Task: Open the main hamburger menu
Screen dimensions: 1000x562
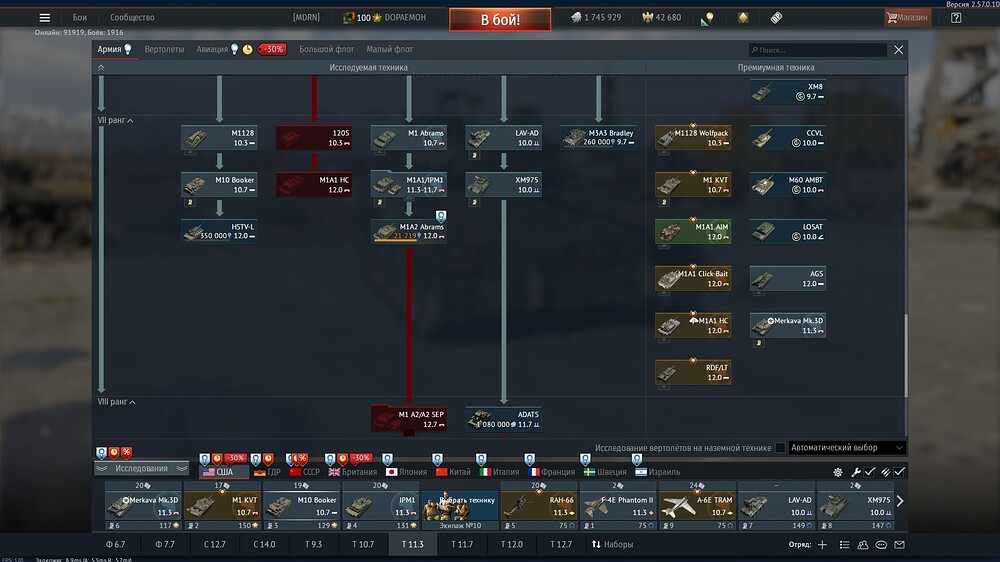Action: (45, 18)
